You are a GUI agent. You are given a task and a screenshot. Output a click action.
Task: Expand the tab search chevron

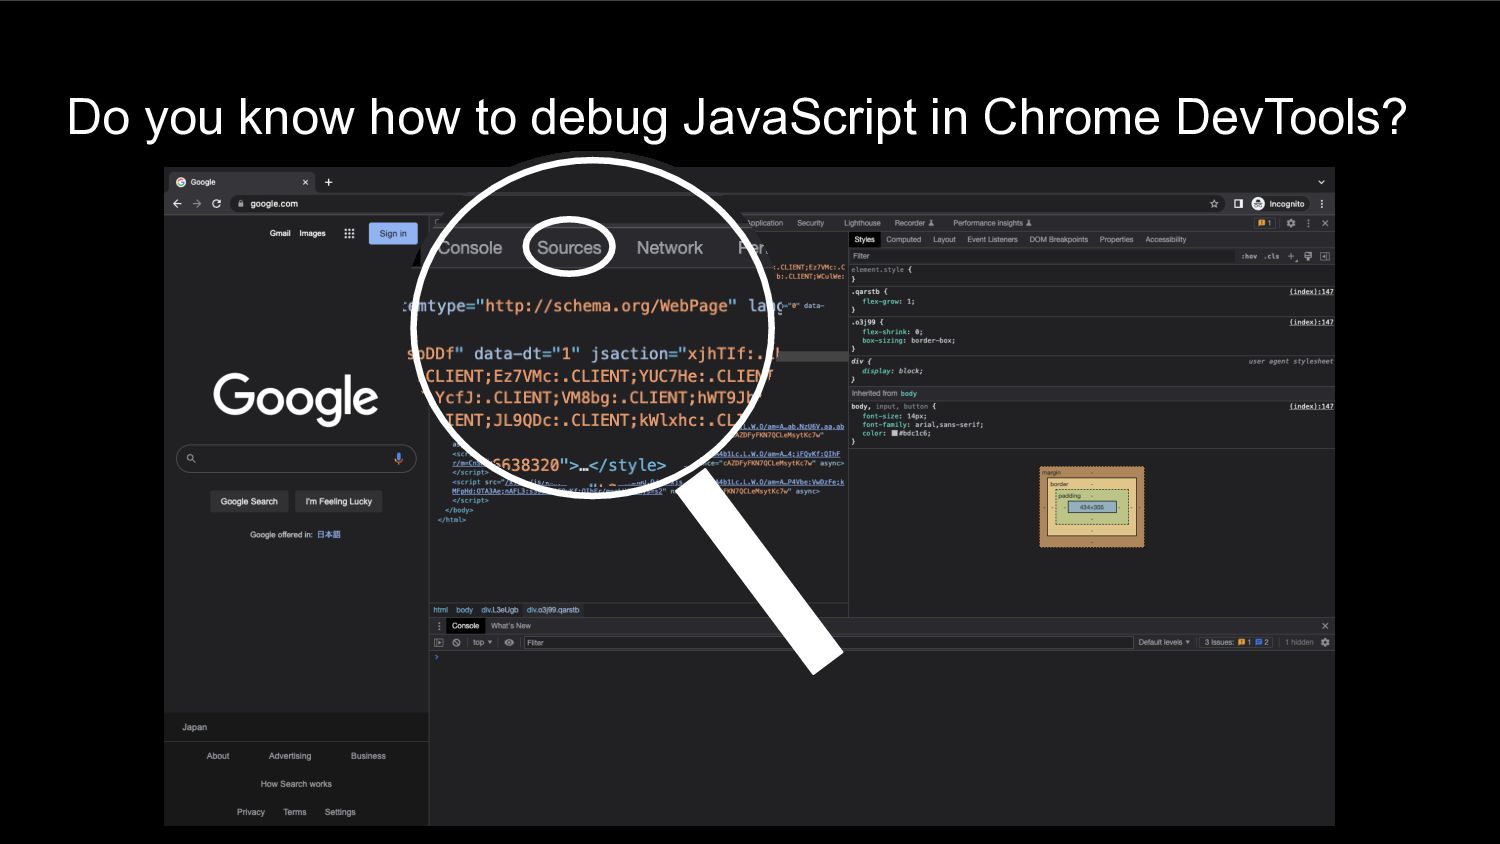1321,182
